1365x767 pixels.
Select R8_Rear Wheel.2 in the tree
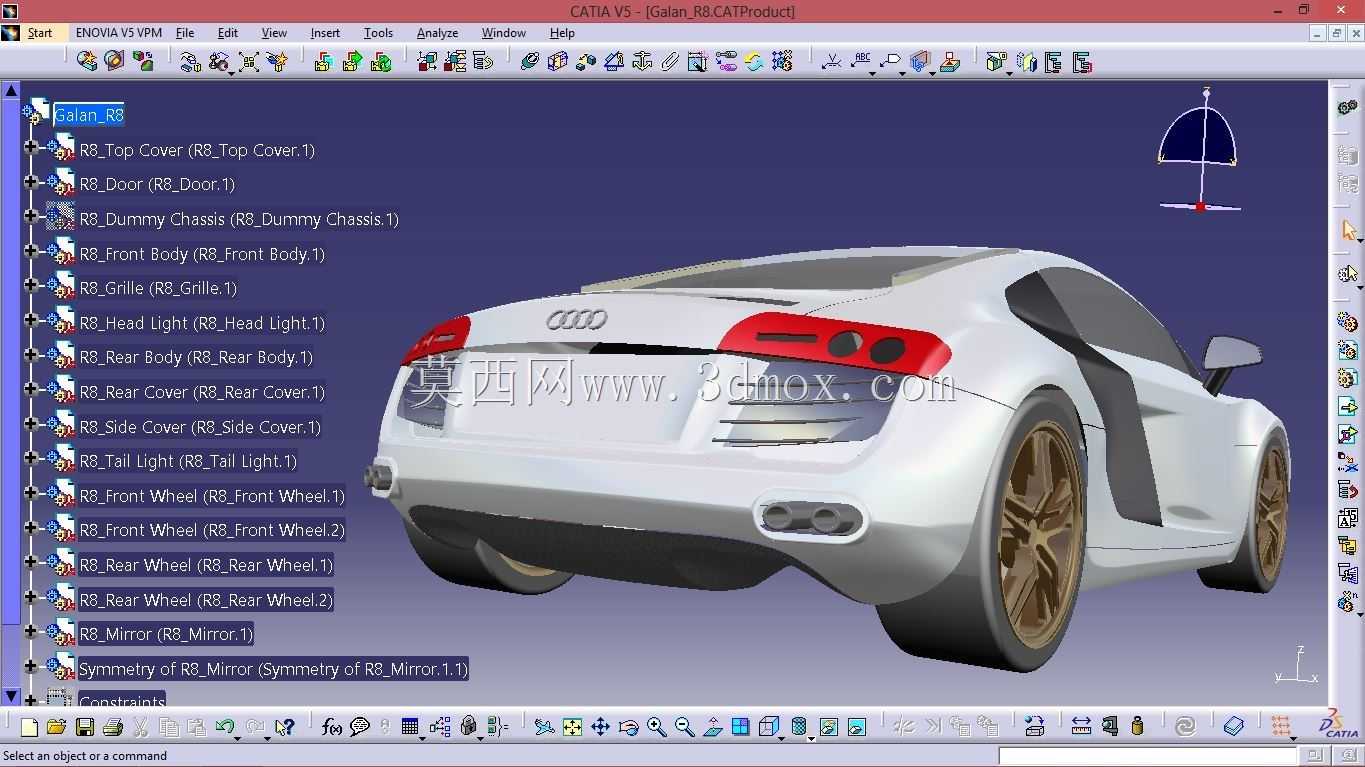coord(206,600)
